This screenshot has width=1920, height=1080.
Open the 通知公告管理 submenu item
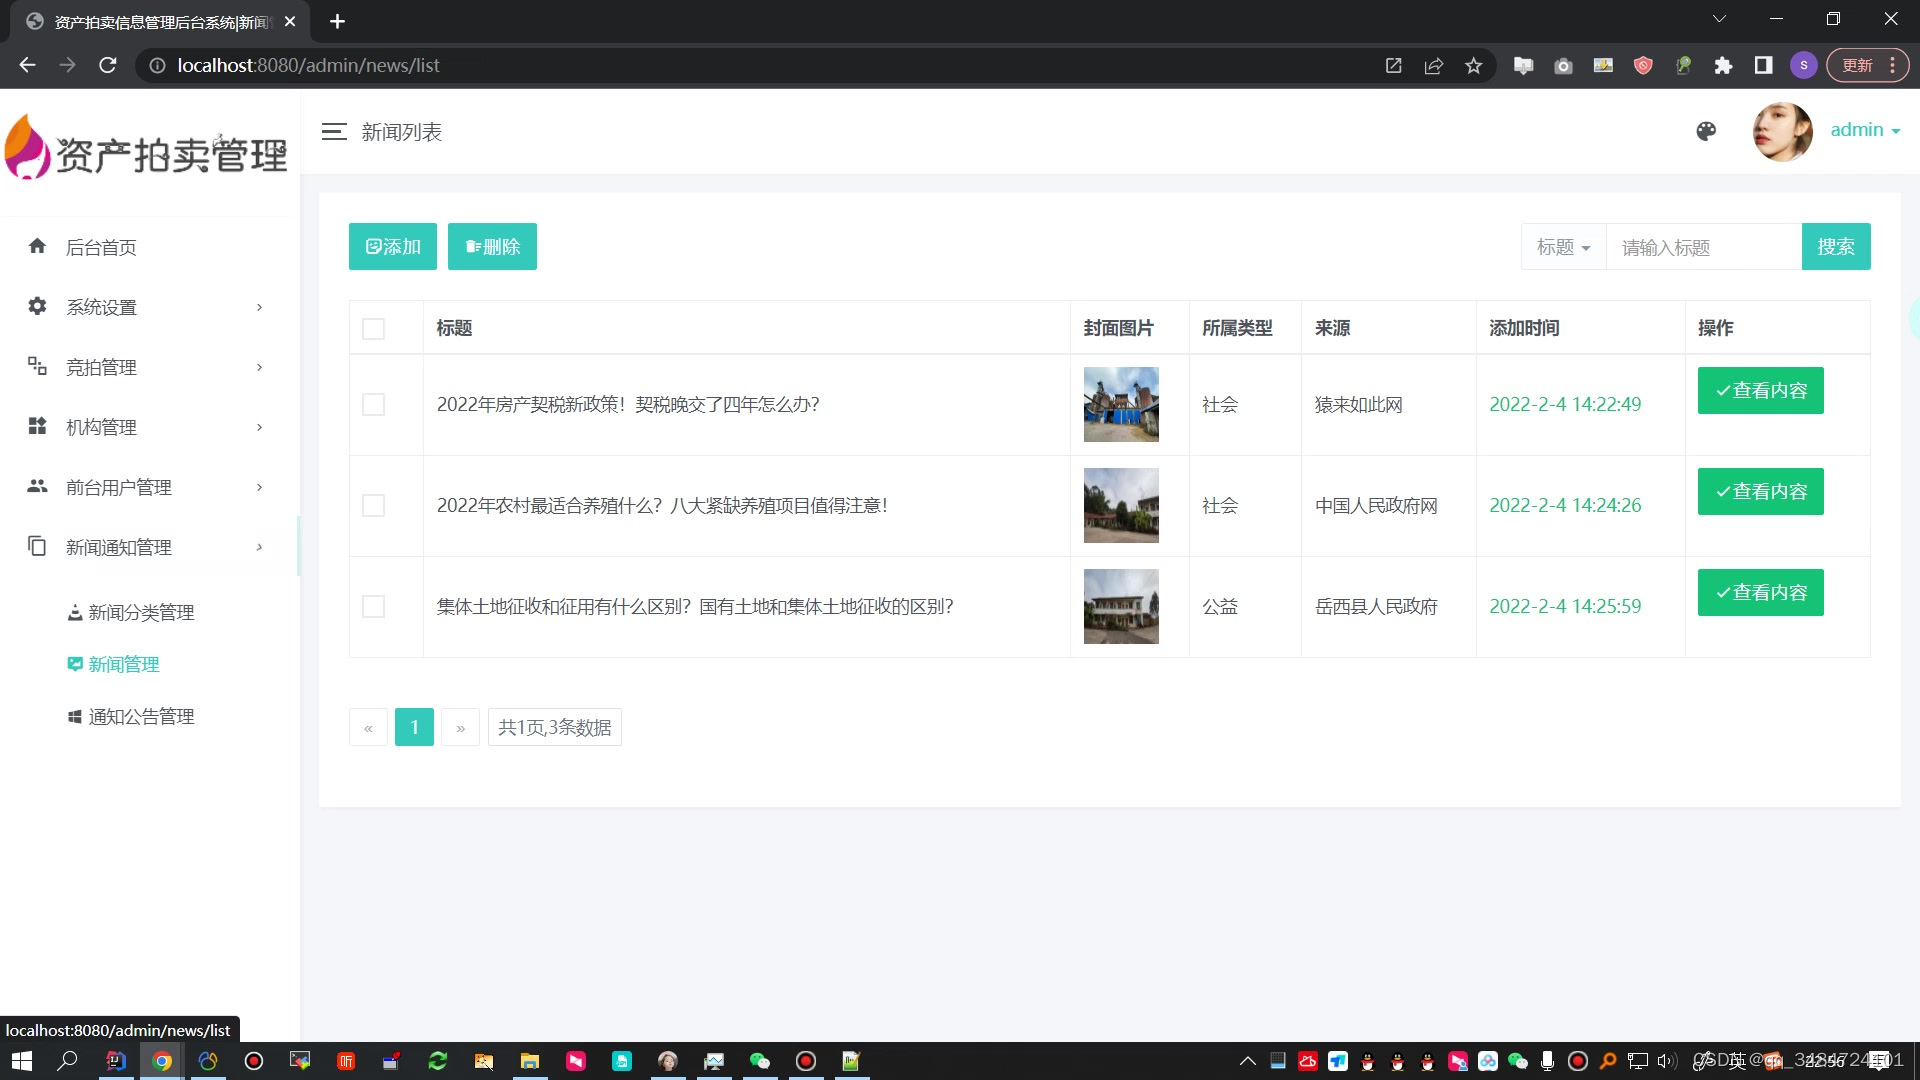141,716
